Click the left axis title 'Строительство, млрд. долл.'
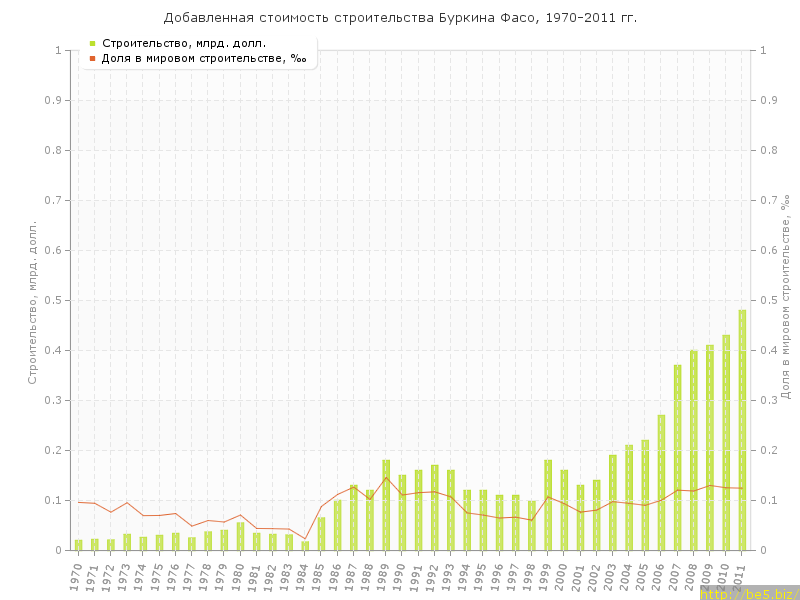The width and height of the screenshot is (800, 600). click(x=32, y=302)
